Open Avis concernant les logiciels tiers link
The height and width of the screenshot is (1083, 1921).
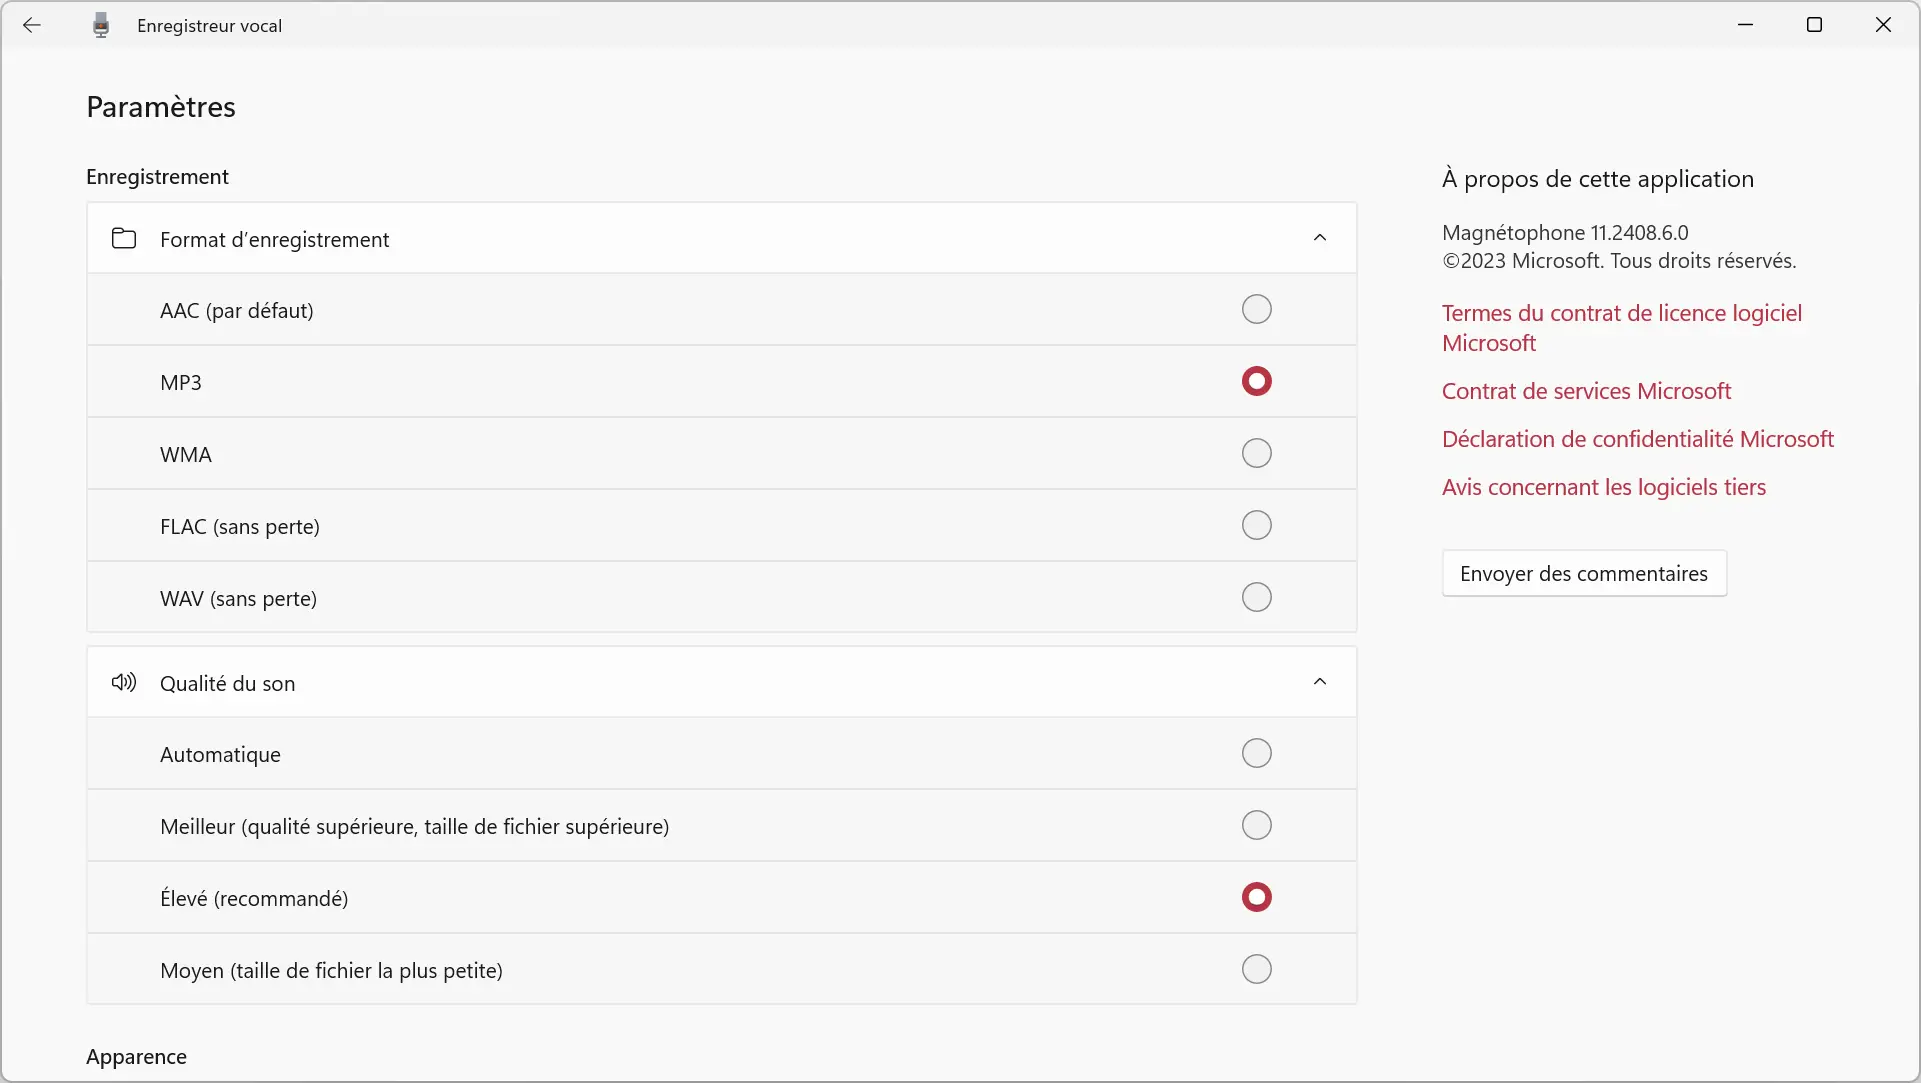pos(1603,487)
